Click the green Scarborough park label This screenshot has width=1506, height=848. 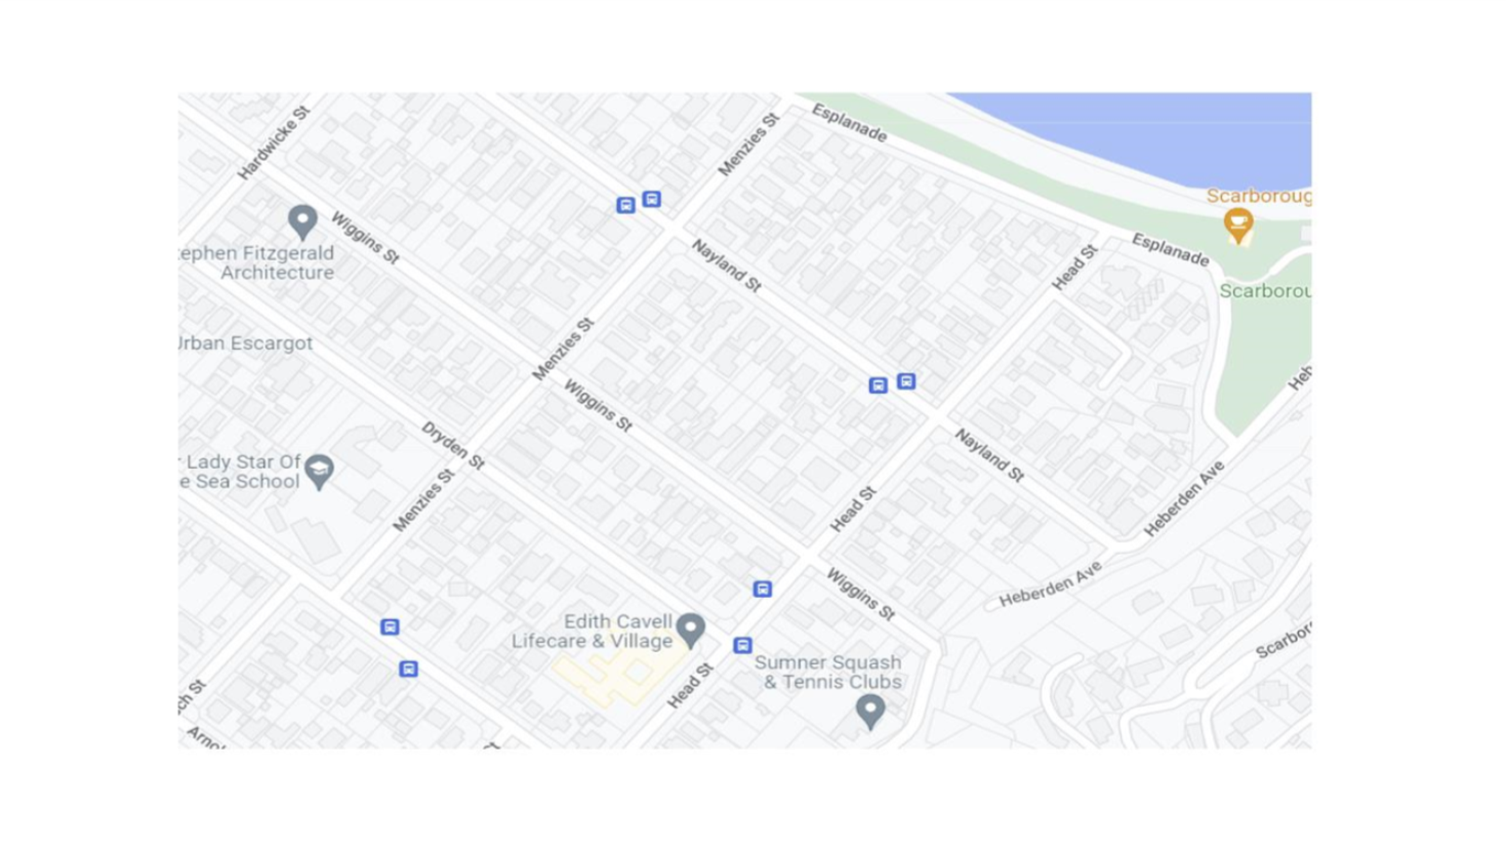(1265, 291)
